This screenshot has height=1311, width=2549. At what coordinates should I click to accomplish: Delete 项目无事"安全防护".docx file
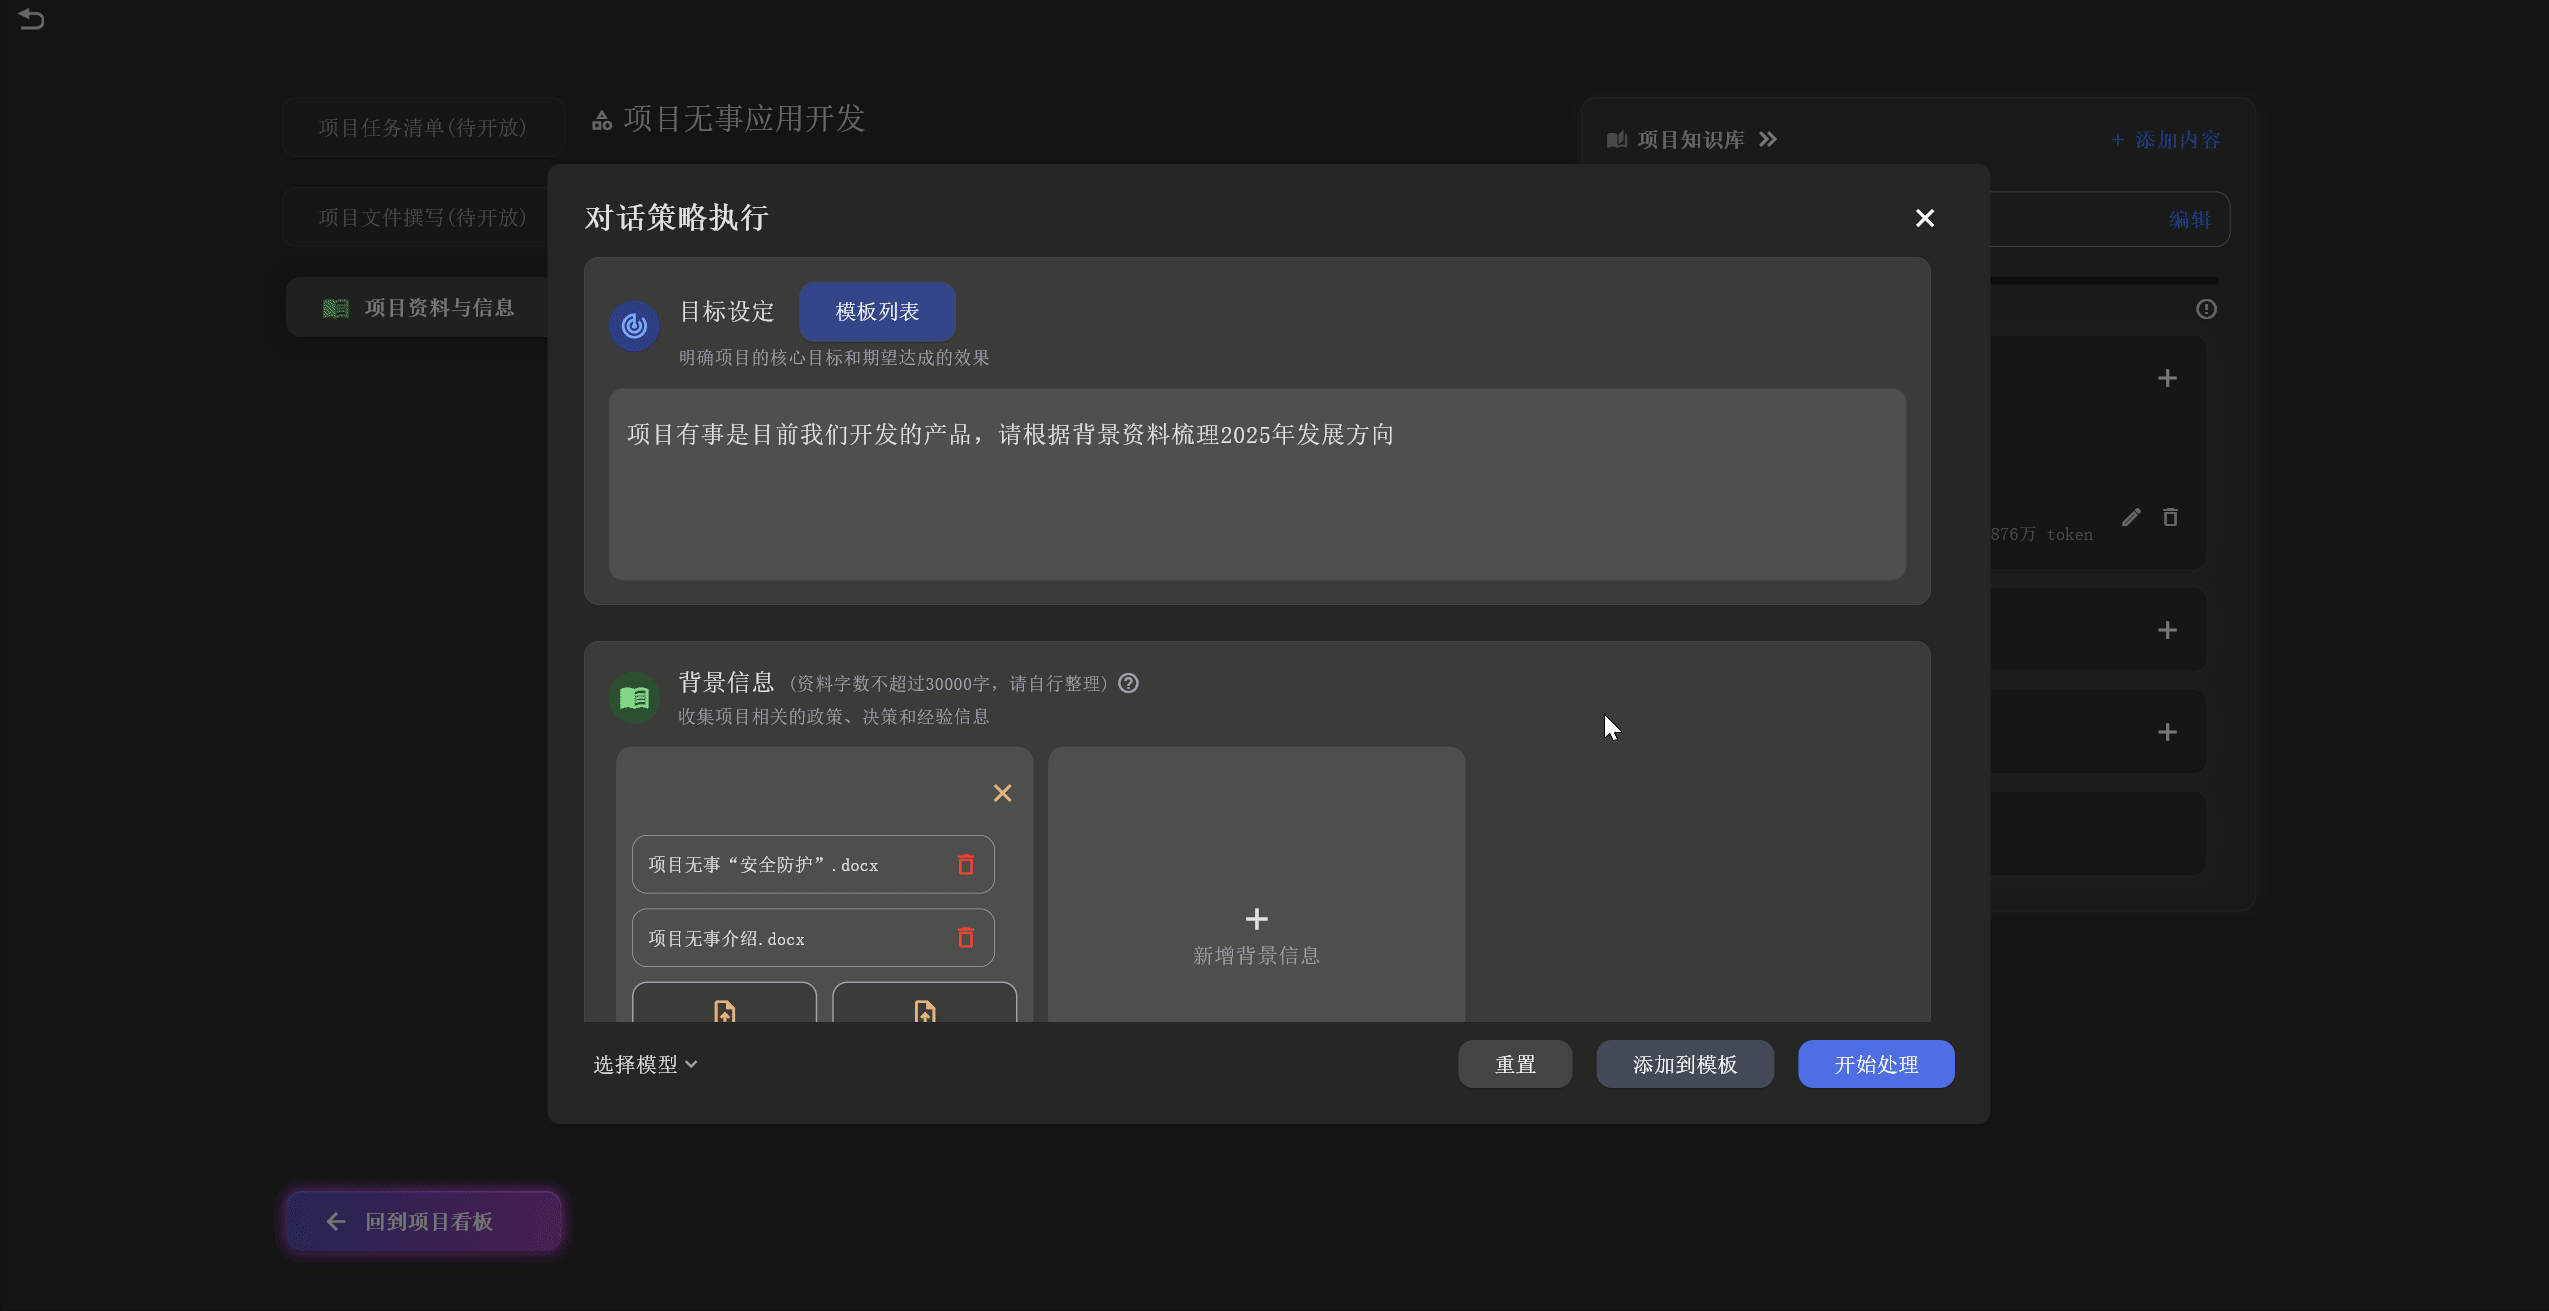pyautogui.click(x=965, y=864)
